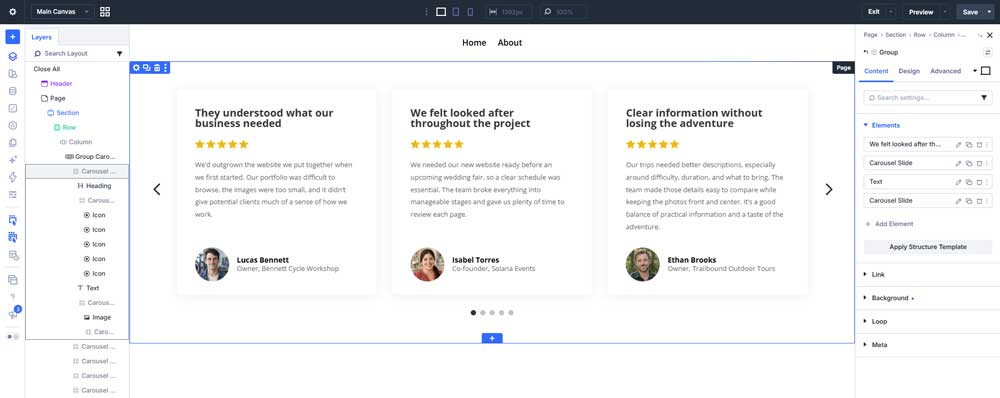Open the stacked windows icon in sidebar
This screenshot has height=398, width=1000.
(x=13, y=279)
